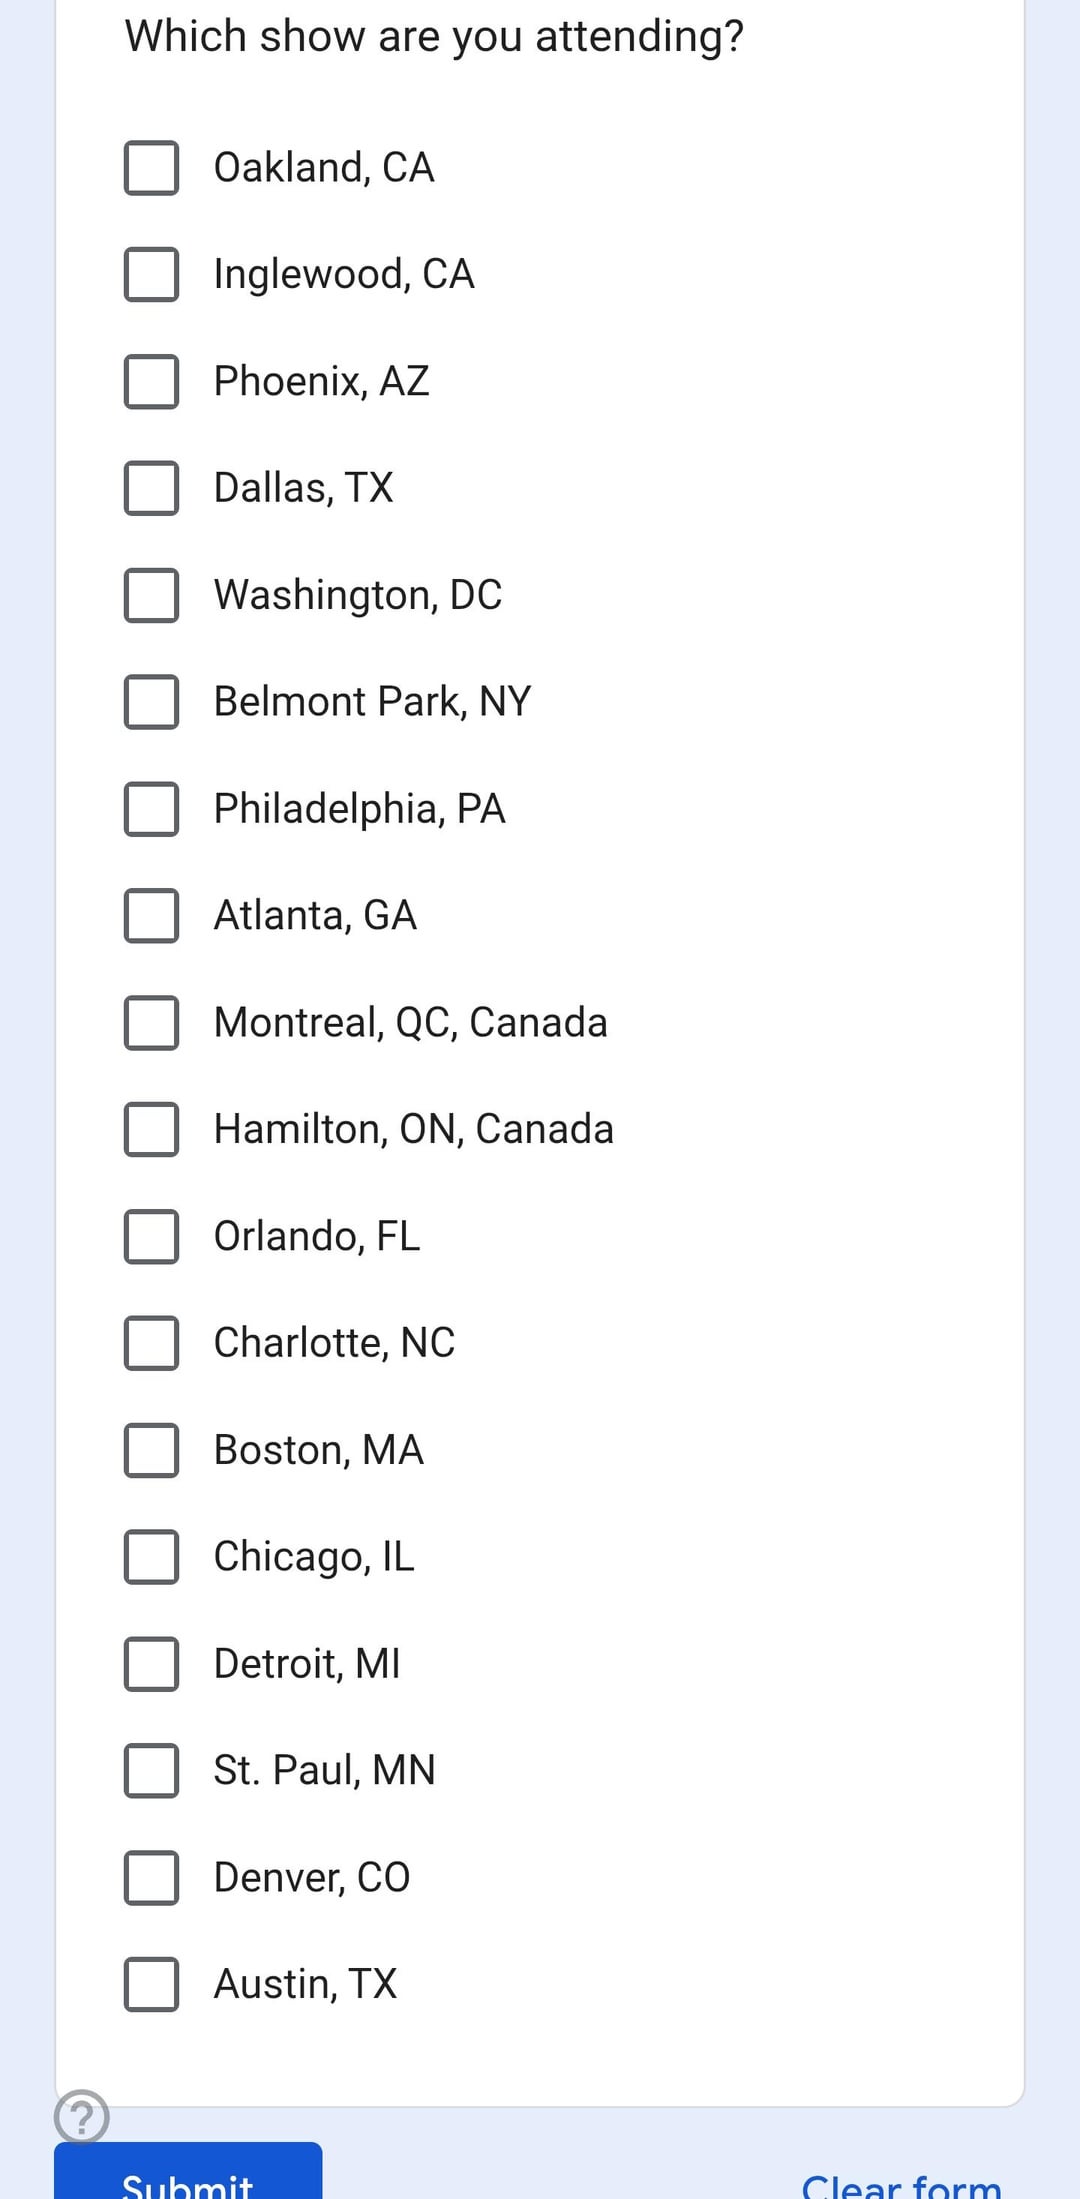Click the Clear form link
Screen dimensions: 1080x2199
pyautogui.click(x=901, y=2184)
